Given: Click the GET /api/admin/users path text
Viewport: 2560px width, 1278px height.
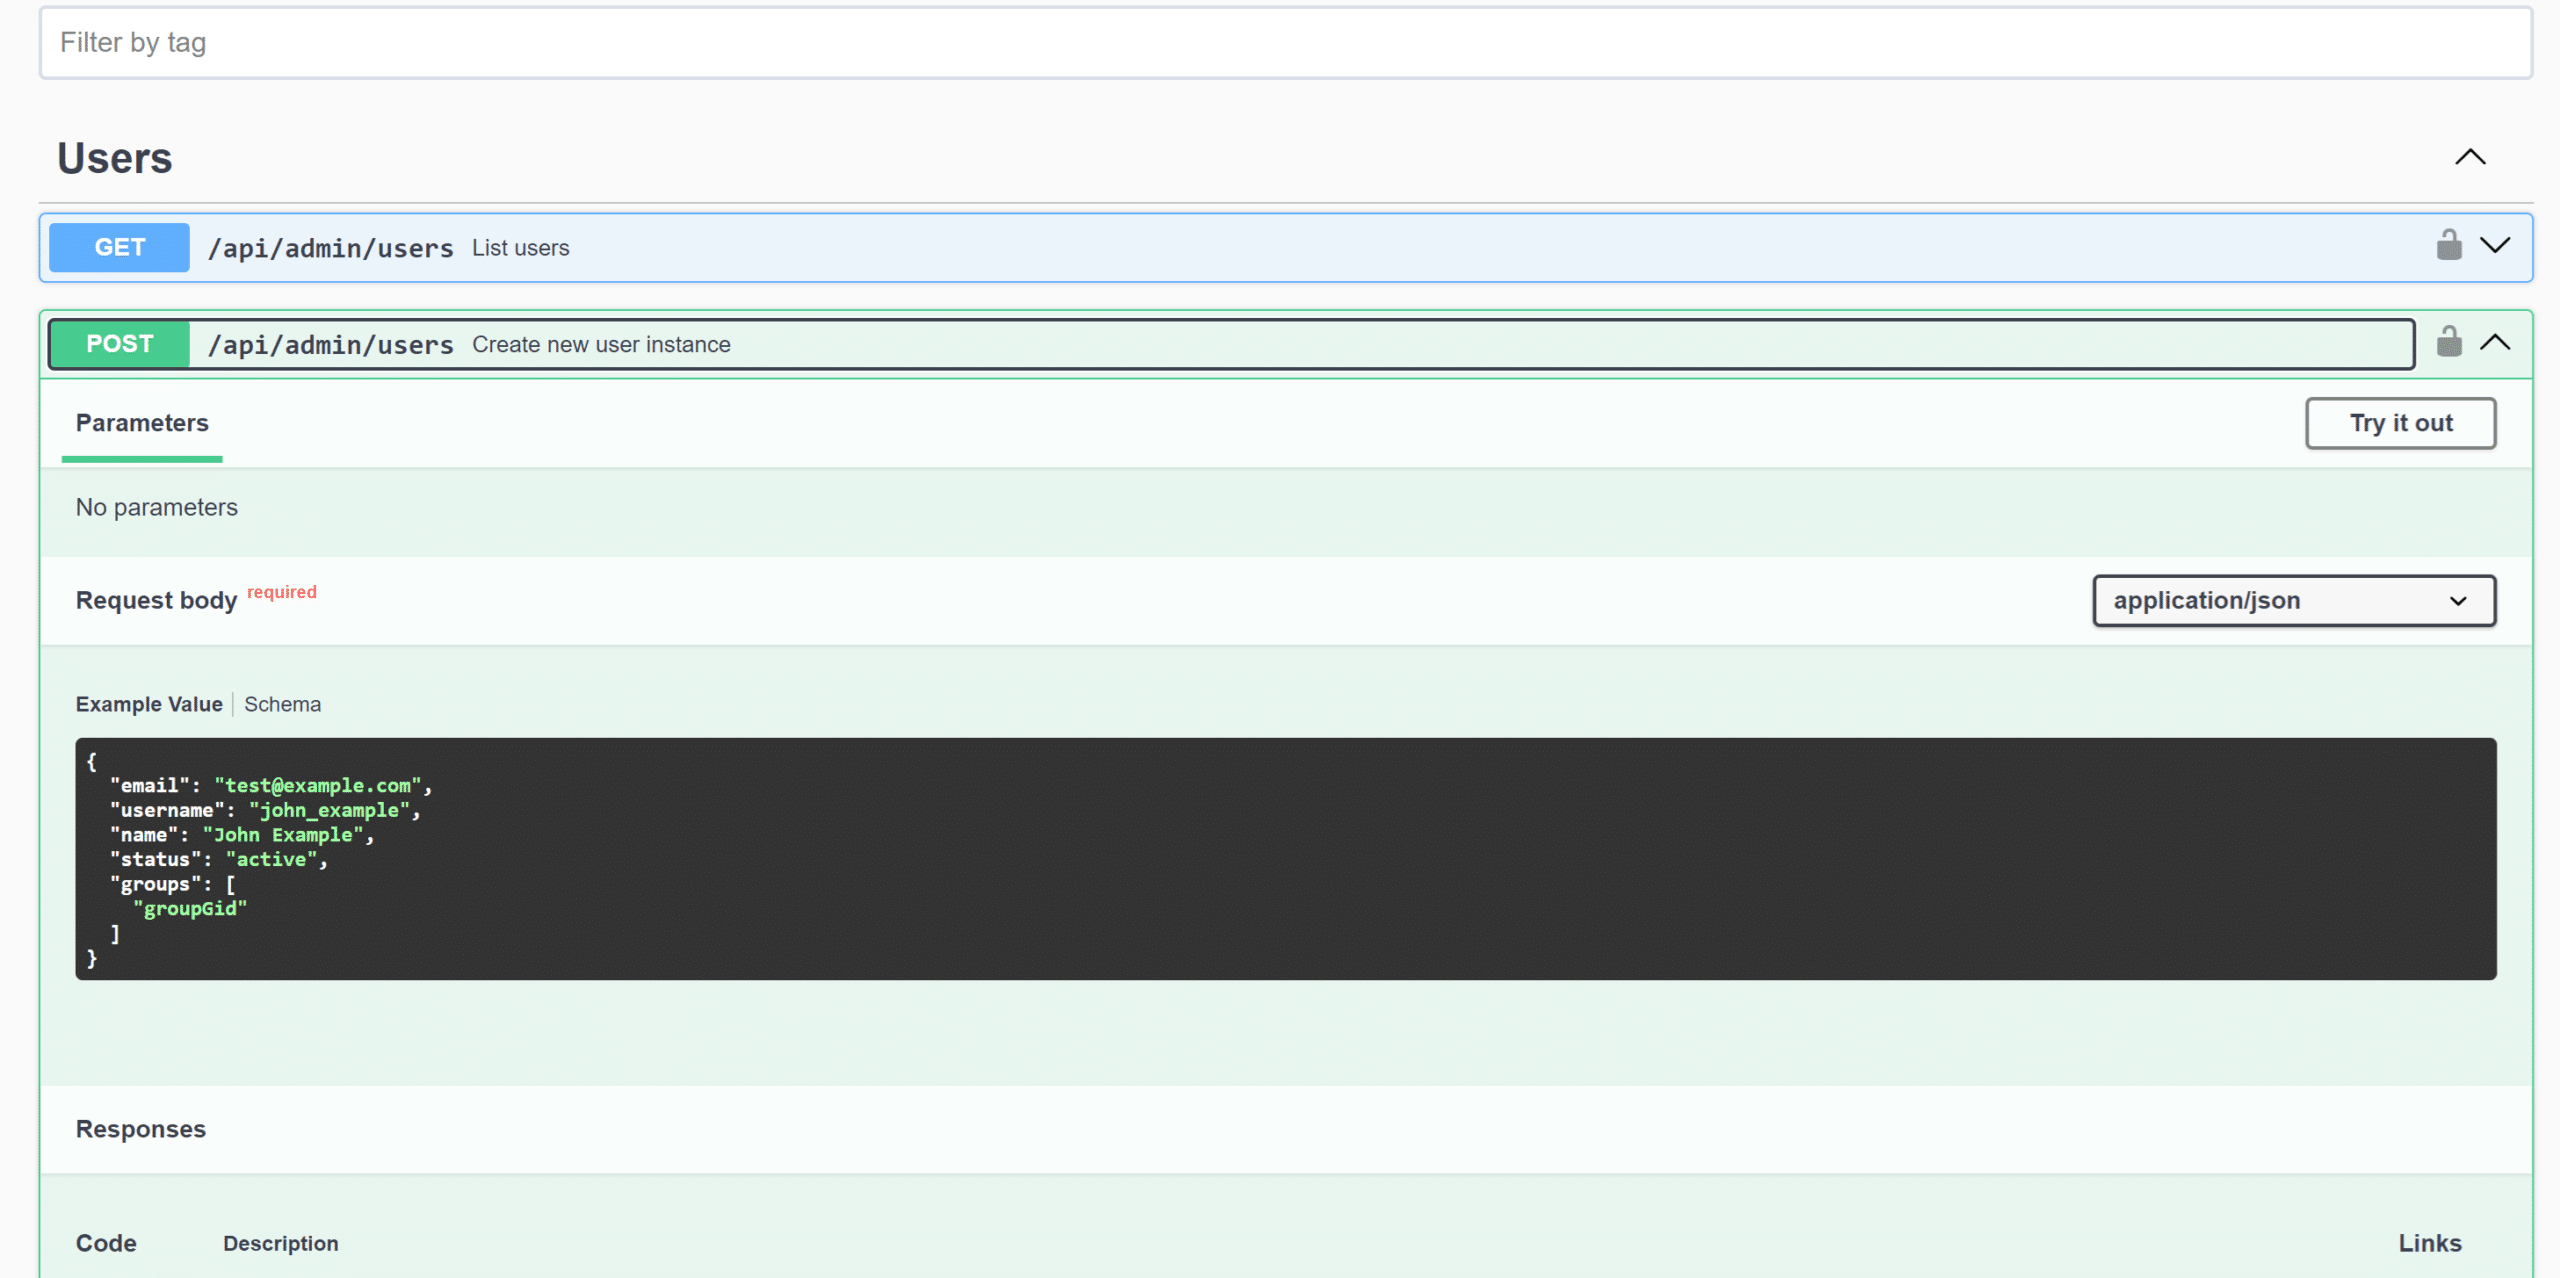Looking at the screenshot, I should (x=330, y=248).
